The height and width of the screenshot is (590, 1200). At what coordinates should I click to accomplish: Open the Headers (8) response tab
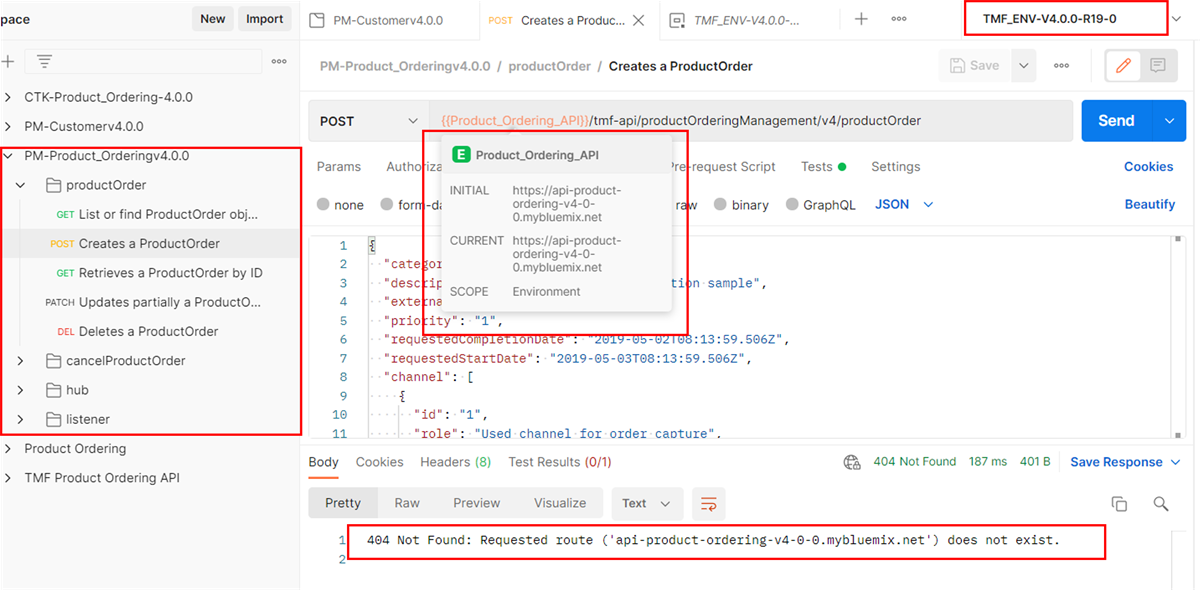[454, 461]
